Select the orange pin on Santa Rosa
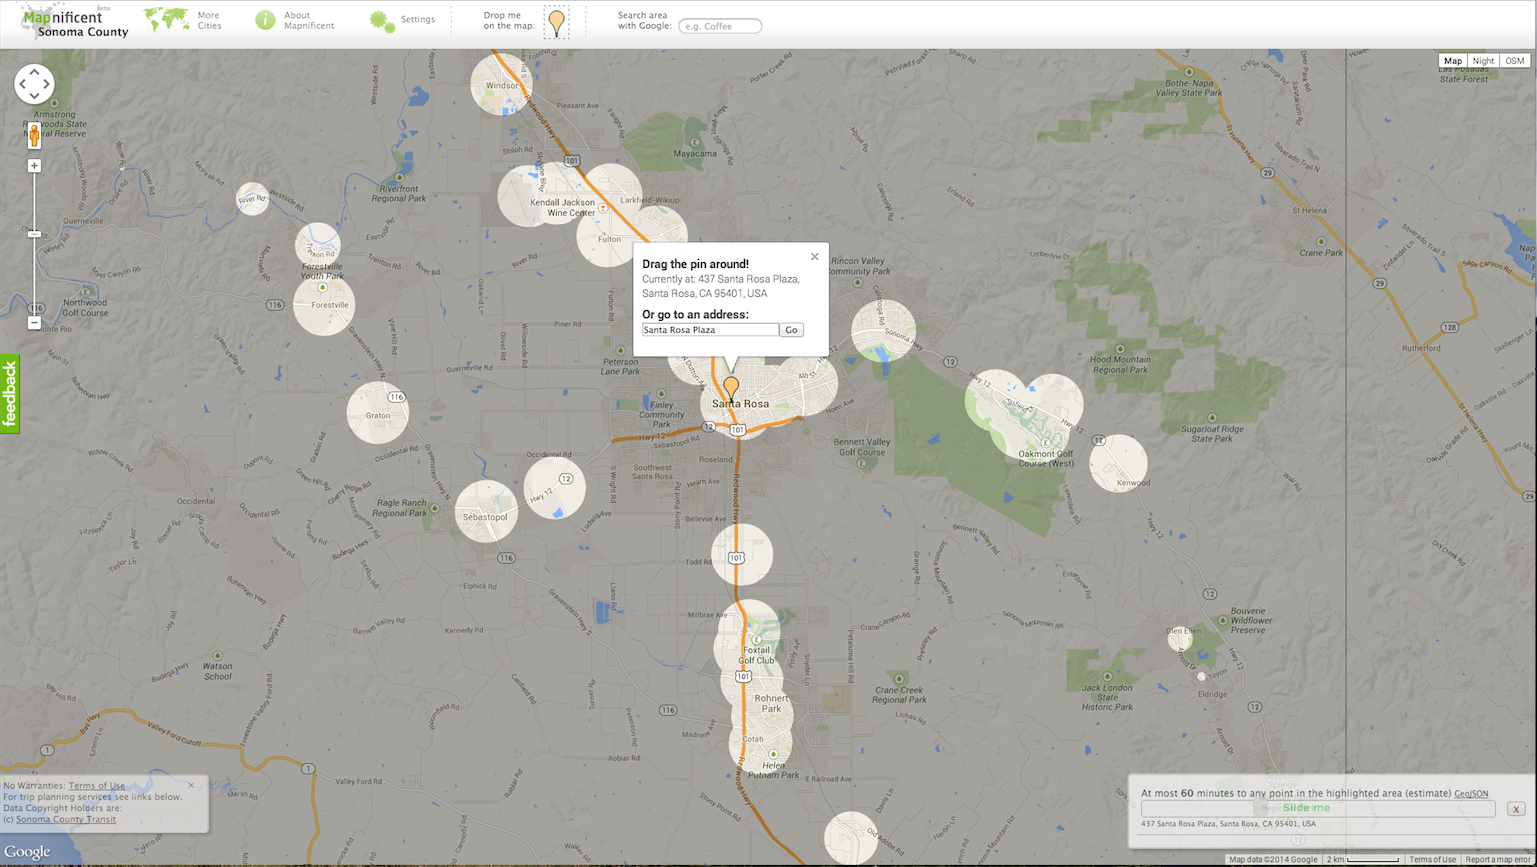Viewport: 1537px width, 867px height. 731,387
